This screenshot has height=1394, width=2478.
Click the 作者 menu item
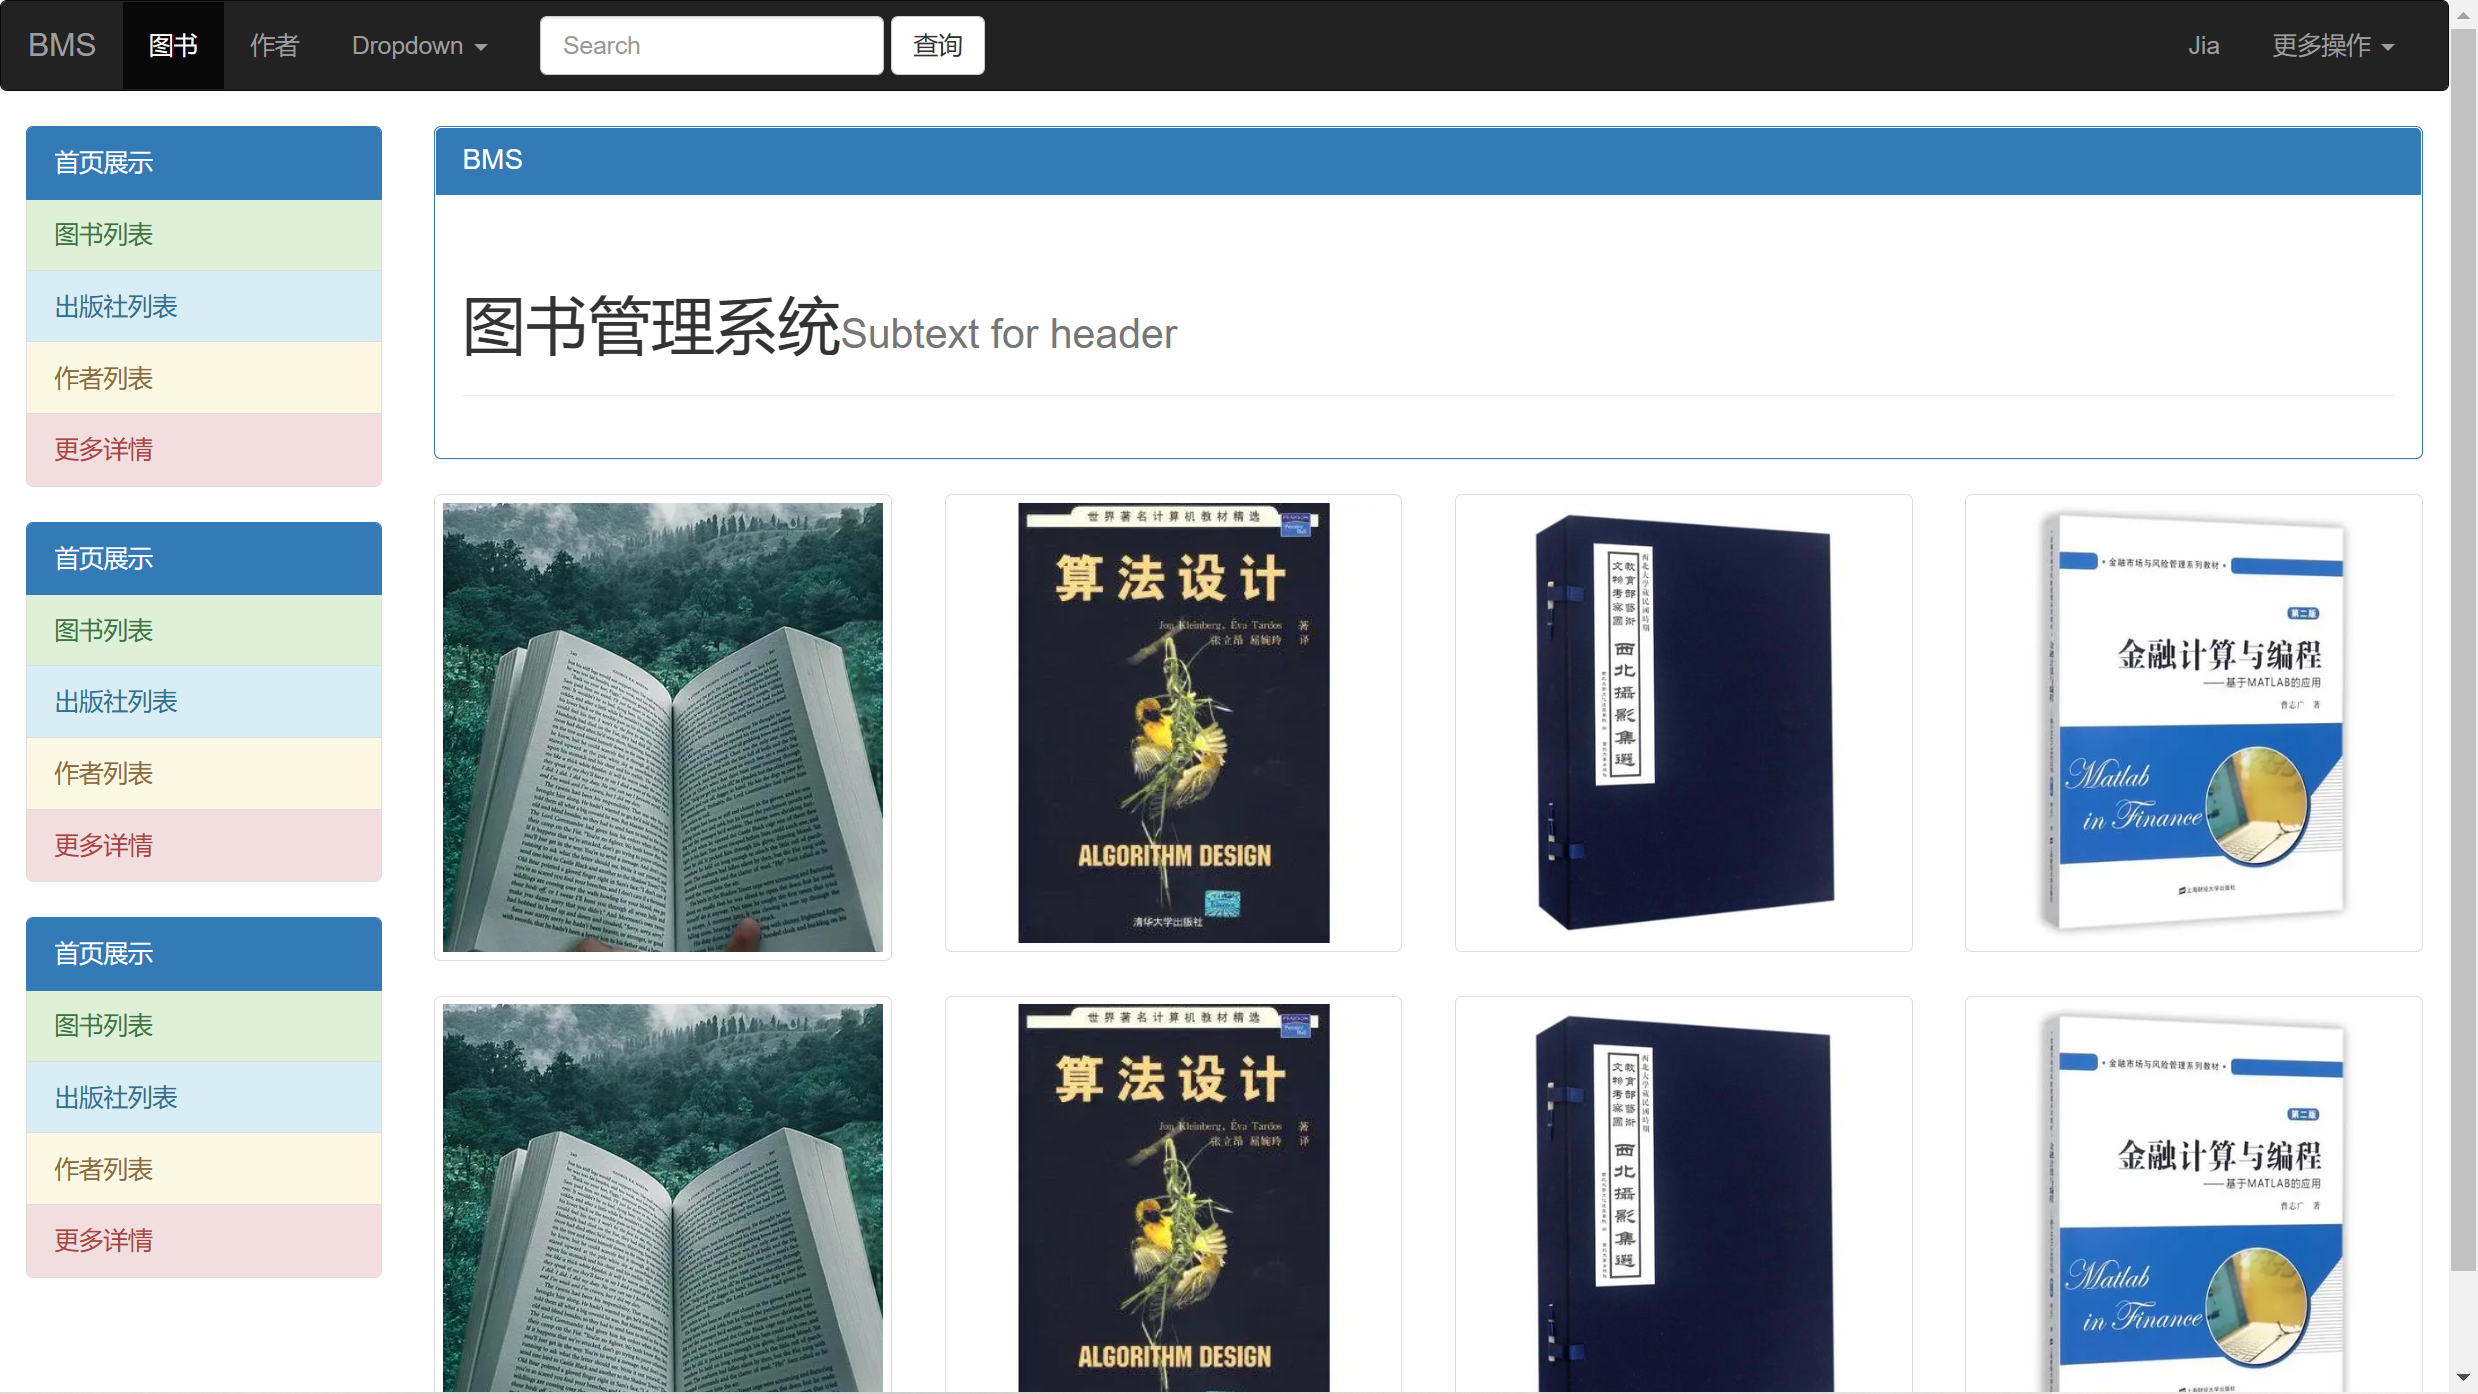pos(271,46)
